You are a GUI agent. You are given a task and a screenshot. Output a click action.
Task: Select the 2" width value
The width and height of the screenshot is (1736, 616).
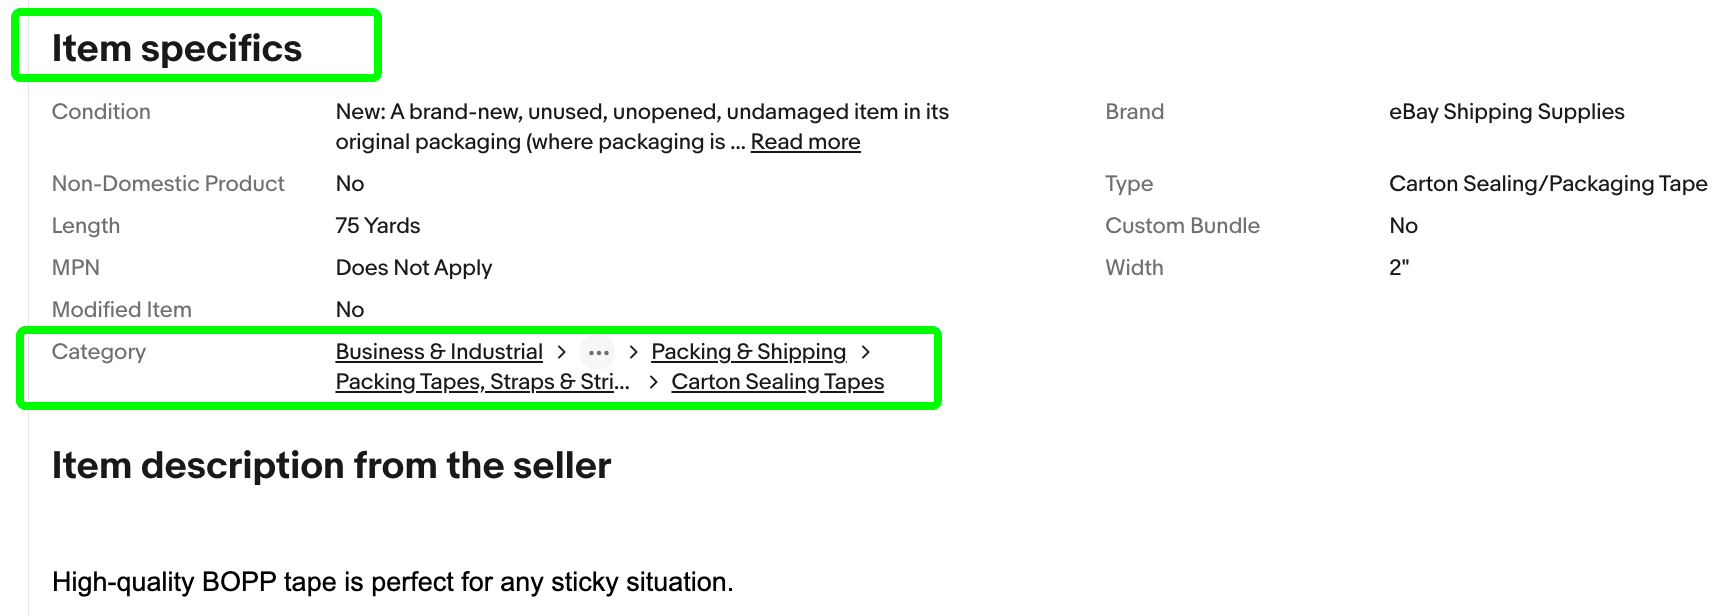coord(1397,267)
